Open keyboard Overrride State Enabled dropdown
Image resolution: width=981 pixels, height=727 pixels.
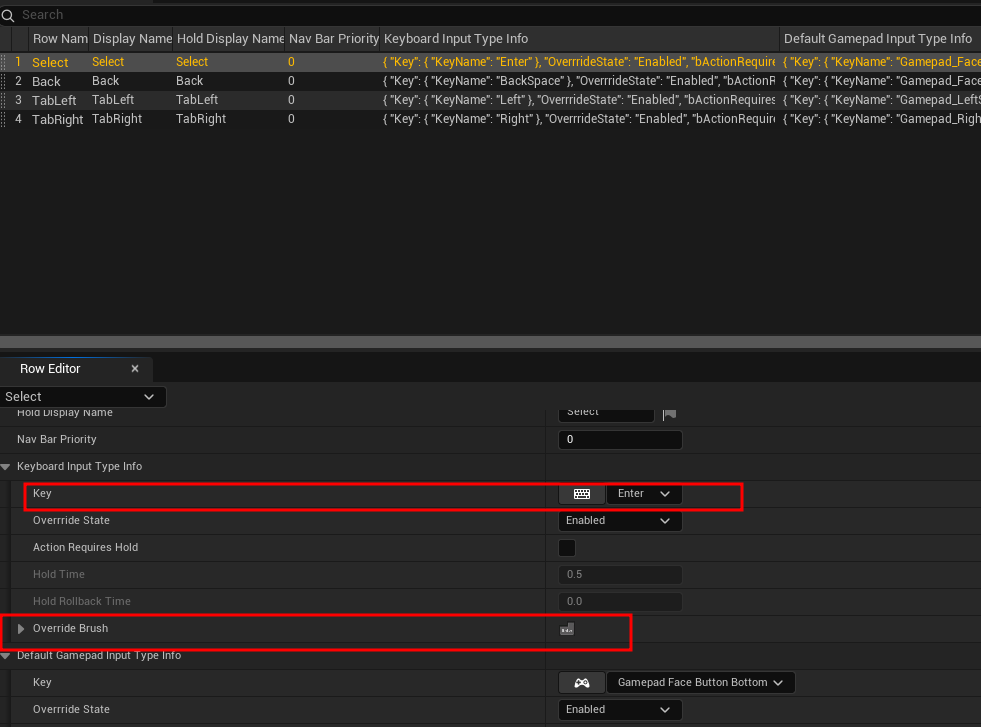pos(619,521)
